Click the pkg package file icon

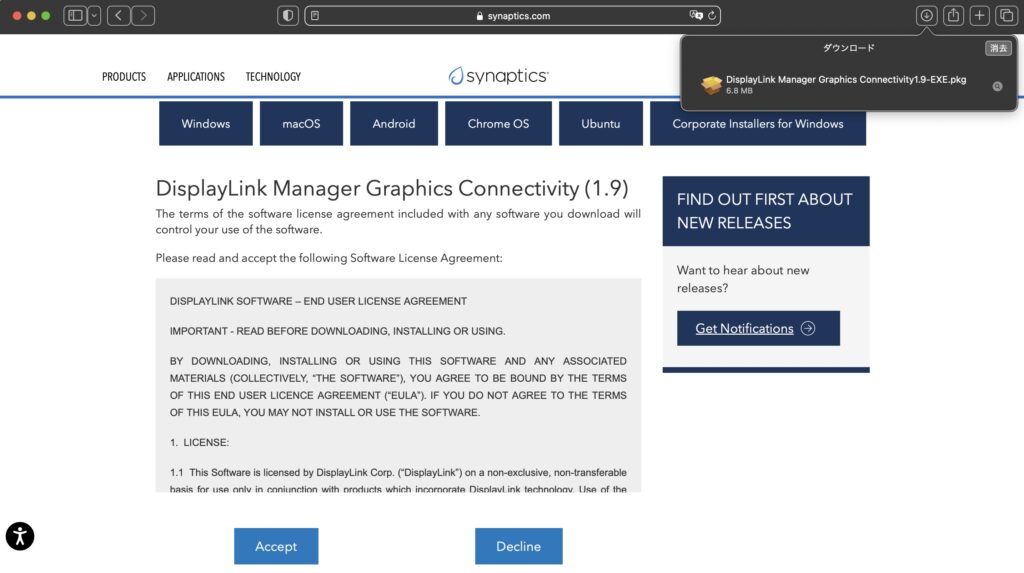pyautogui.click(x=711, y=84)
